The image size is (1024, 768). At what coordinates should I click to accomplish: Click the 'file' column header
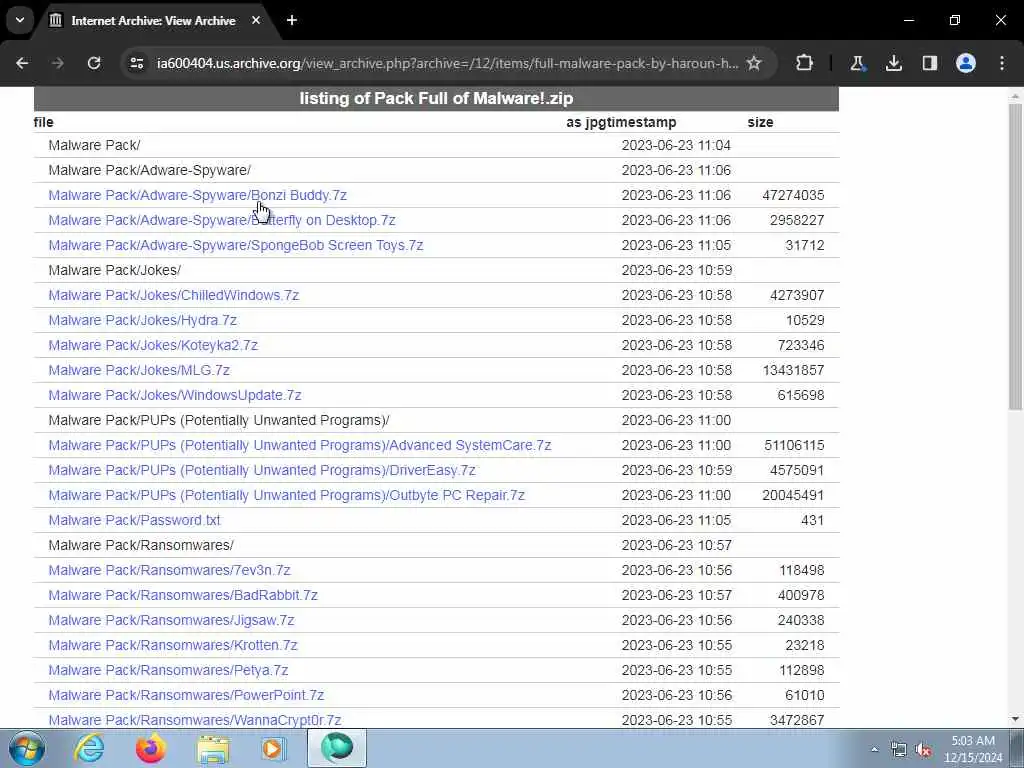[x=43, y=122]
